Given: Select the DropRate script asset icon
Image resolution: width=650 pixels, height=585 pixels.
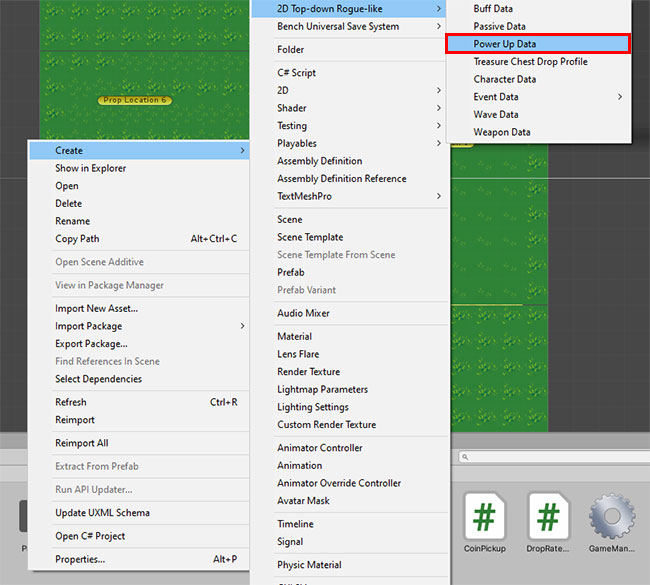Looking at the screenshot, I should tap(548, 517).
